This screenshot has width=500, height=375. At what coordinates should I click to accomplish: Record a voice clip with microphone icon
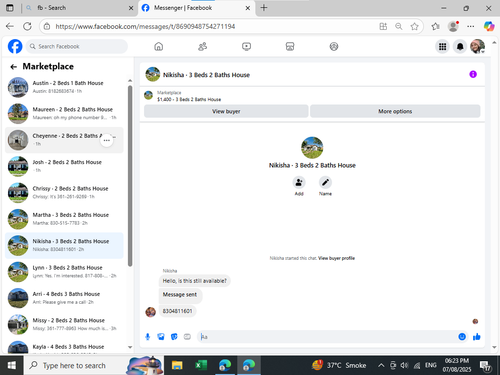click(148, 337)
